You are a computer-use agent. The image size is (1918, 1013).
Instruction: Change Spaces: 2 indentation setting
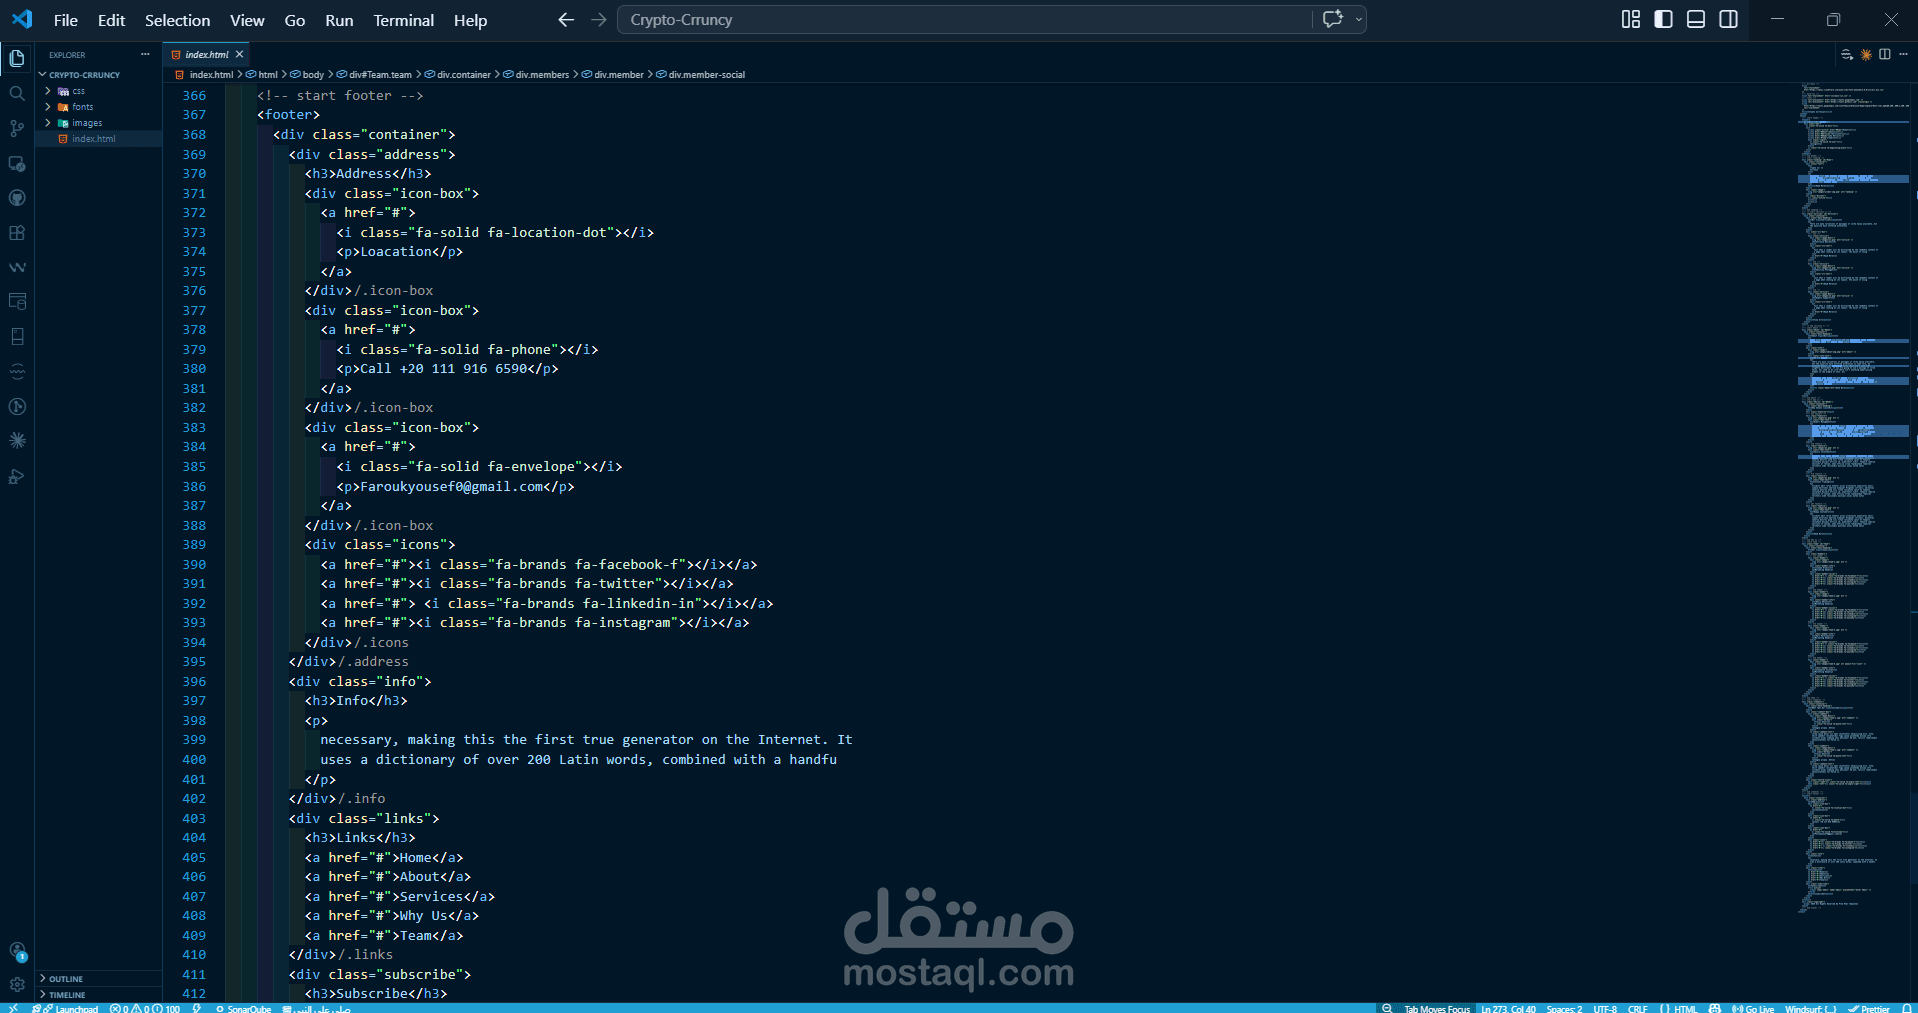(x=1564, y=1008)
